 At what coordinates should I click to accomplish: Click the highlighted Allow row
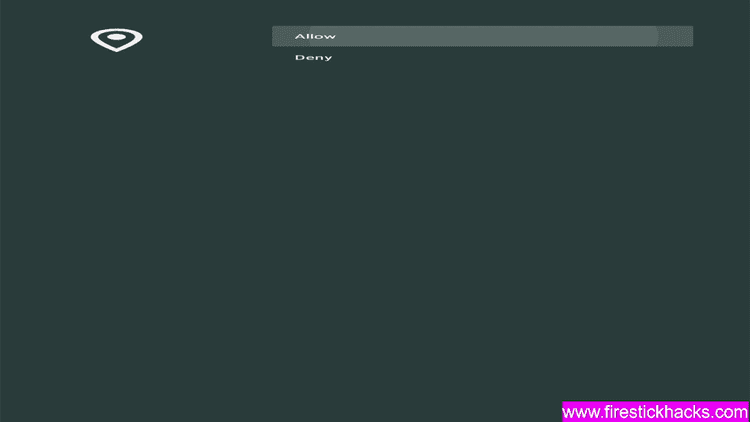coord(482,36)
